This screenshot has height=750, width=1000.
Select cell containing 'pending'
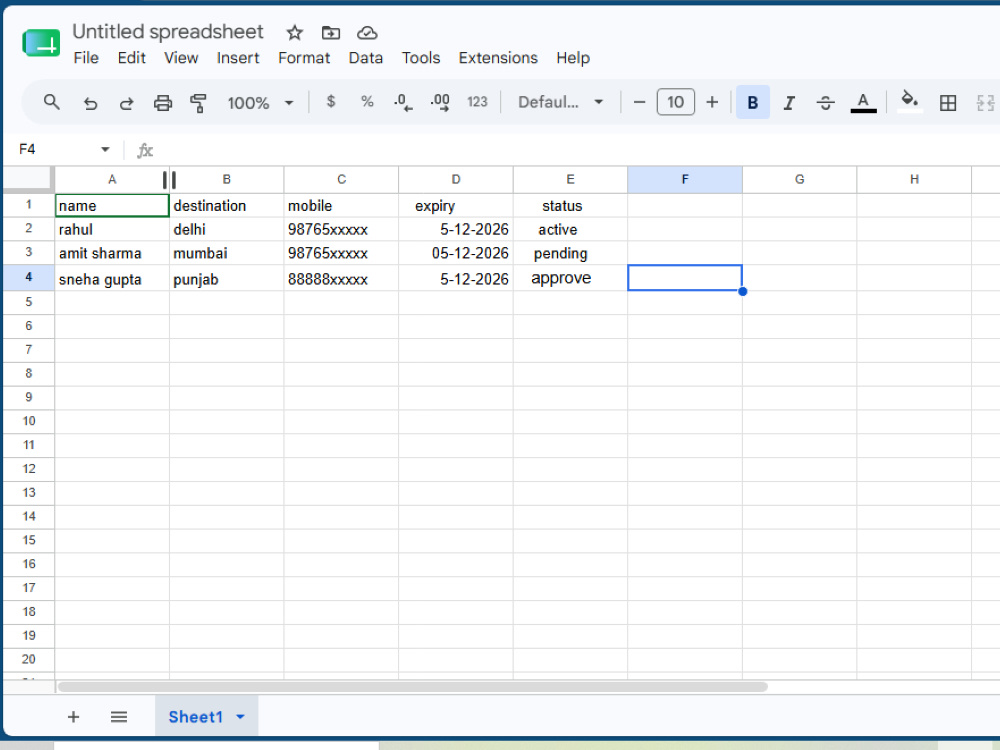(570, 253)
